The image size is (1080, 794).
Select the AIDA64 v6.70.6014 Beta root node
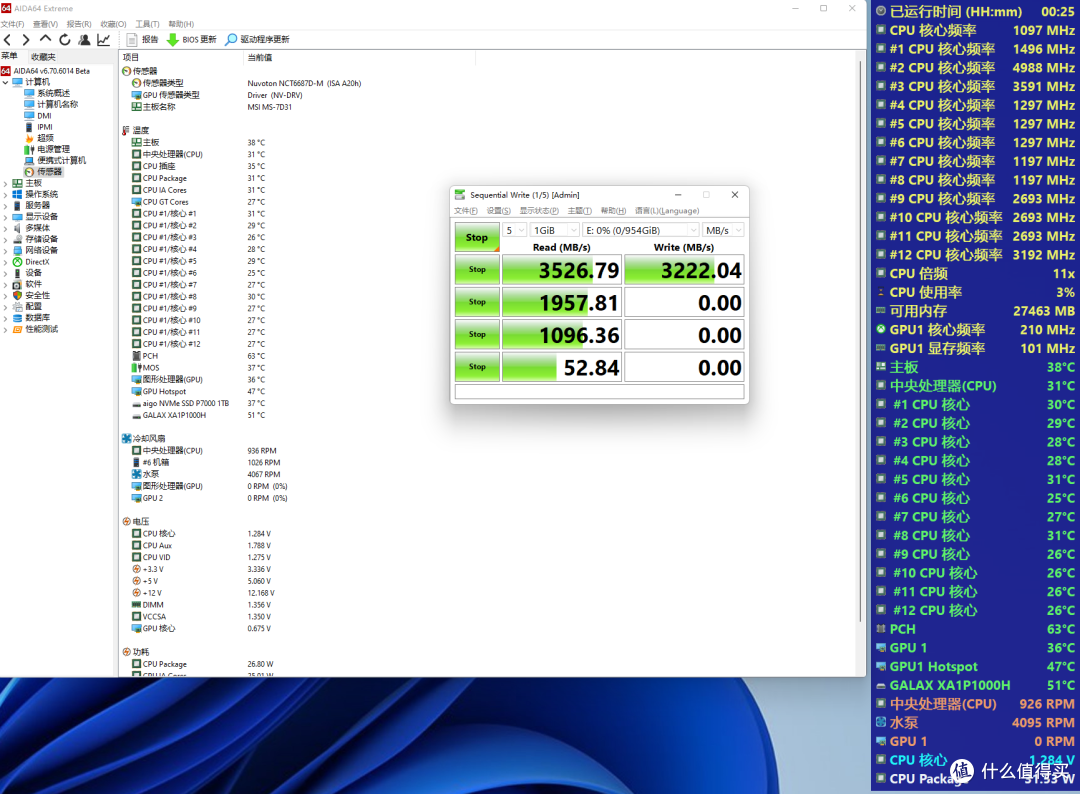pos(45,71)
